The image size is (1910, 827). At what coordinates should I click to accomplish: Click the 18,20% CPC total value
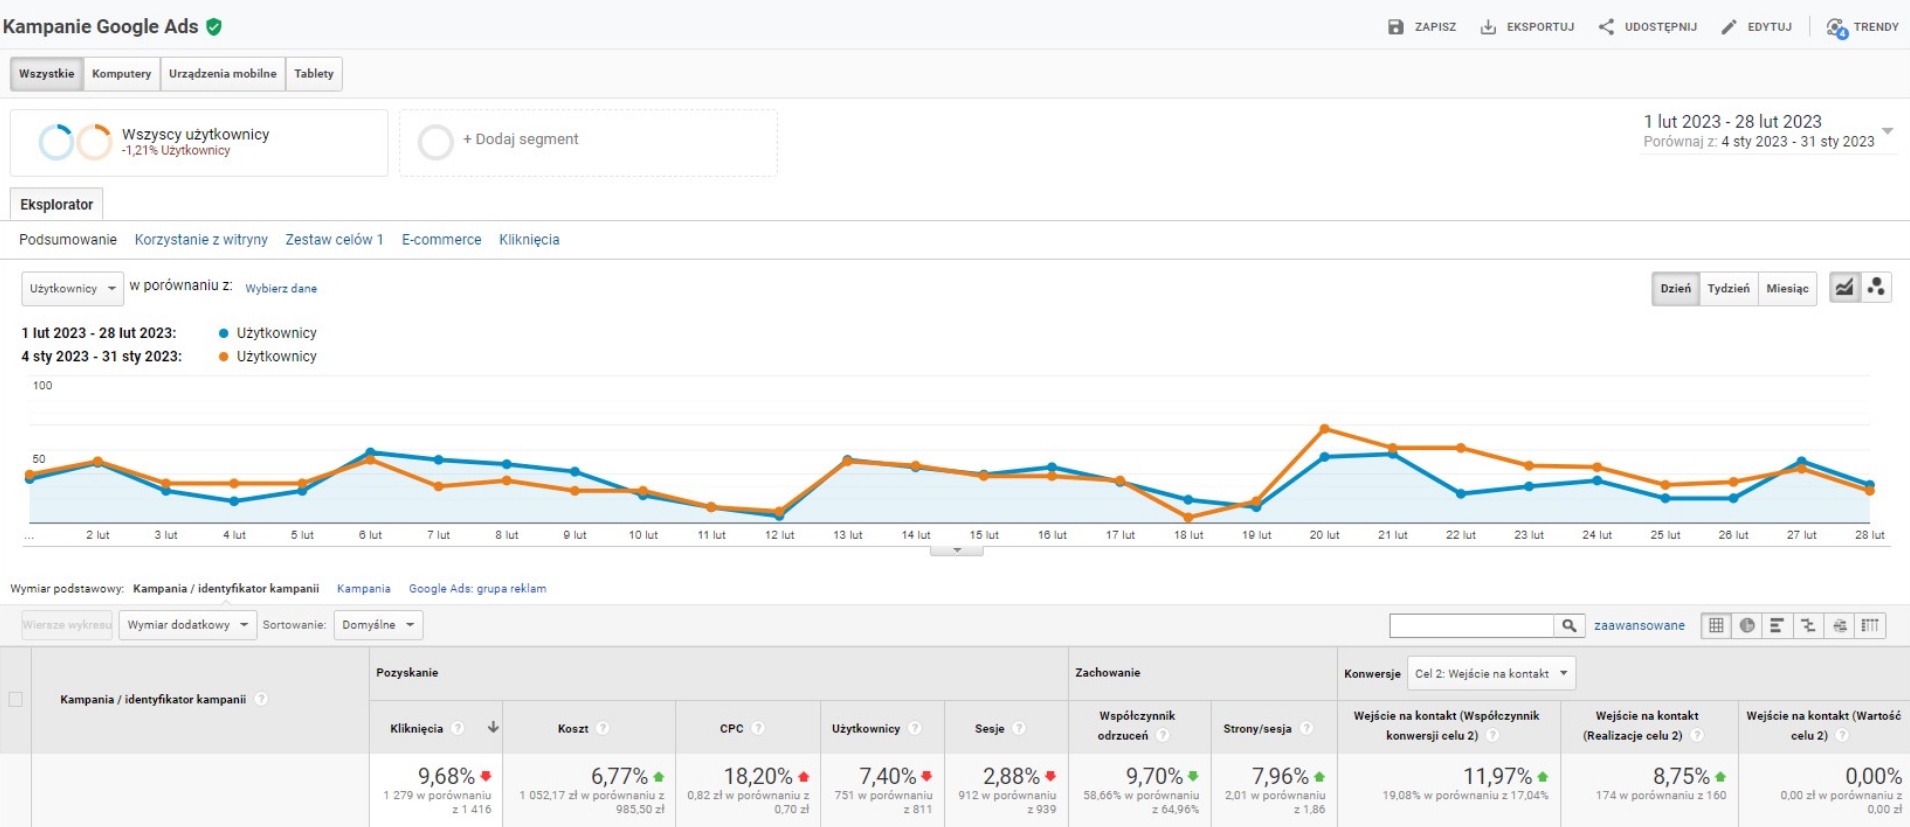pos(758,776)
